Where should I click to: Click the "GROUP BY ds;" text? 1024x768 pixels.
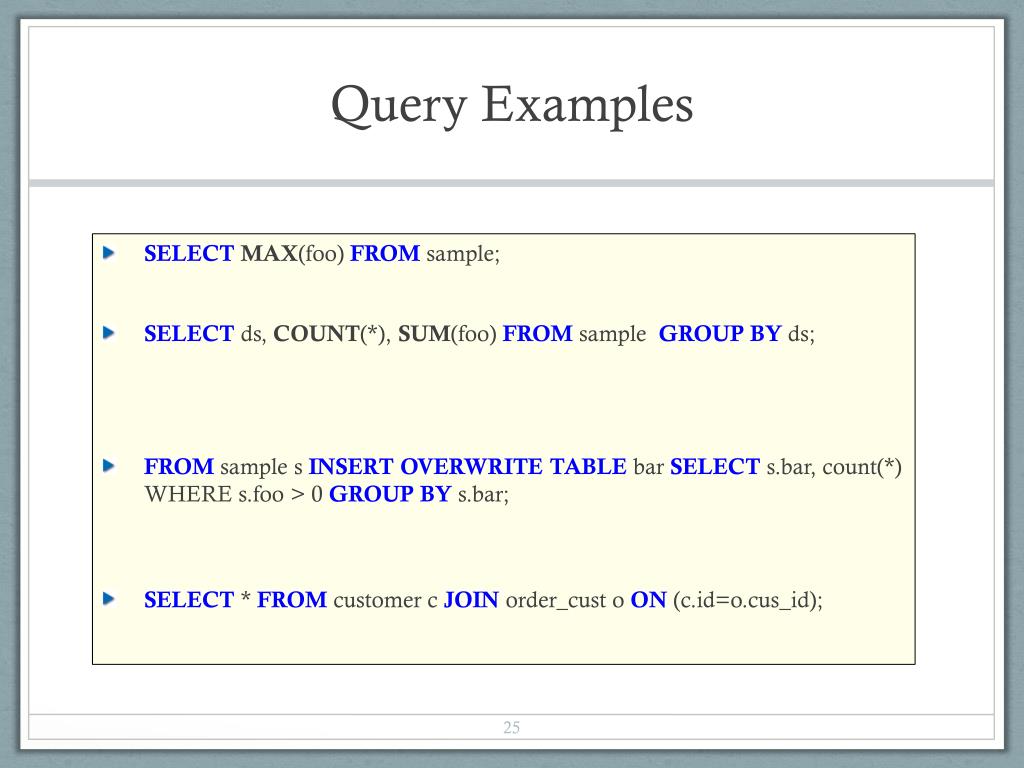(x=737, y=334)
